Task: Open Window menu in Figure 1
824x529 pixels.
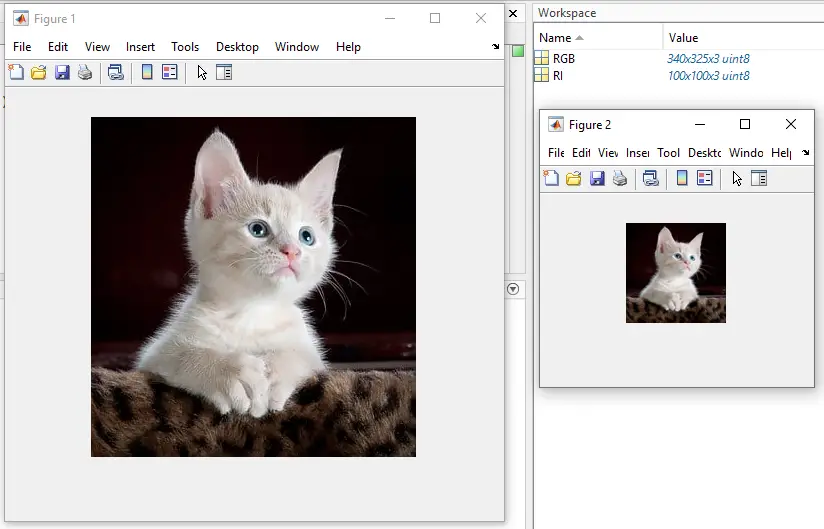Action: click(x=297, y=47)
